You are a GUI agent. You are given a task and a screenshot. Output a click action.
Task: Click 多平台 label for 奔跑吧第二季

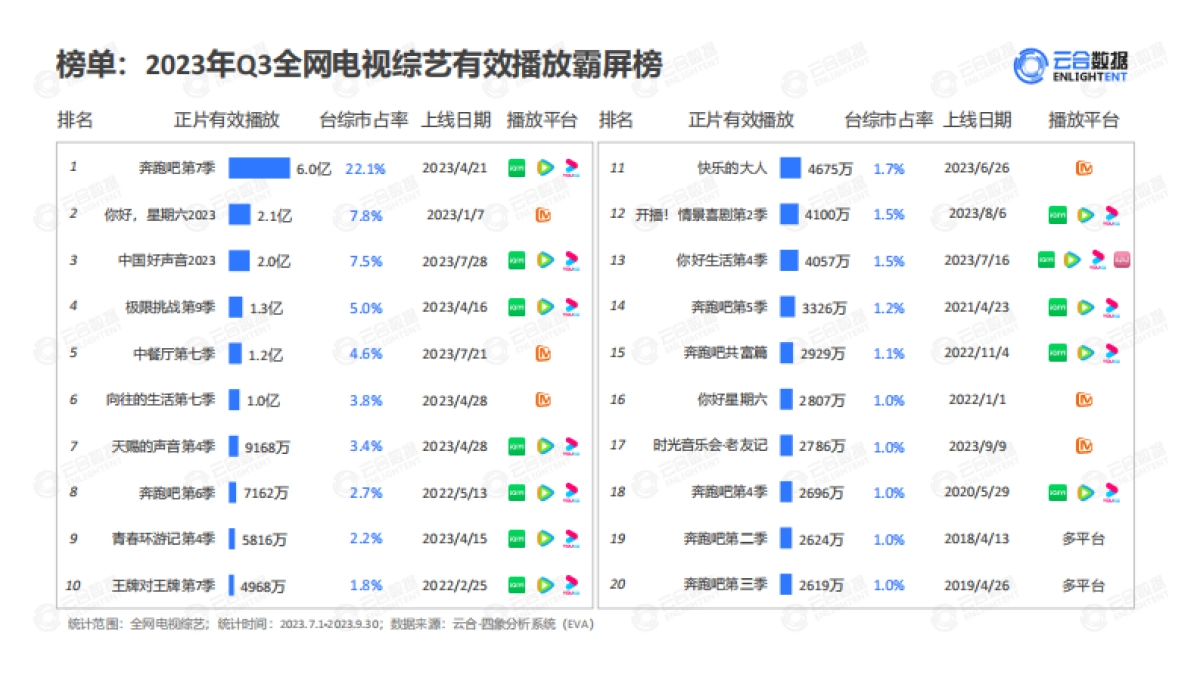(1082, 538)
